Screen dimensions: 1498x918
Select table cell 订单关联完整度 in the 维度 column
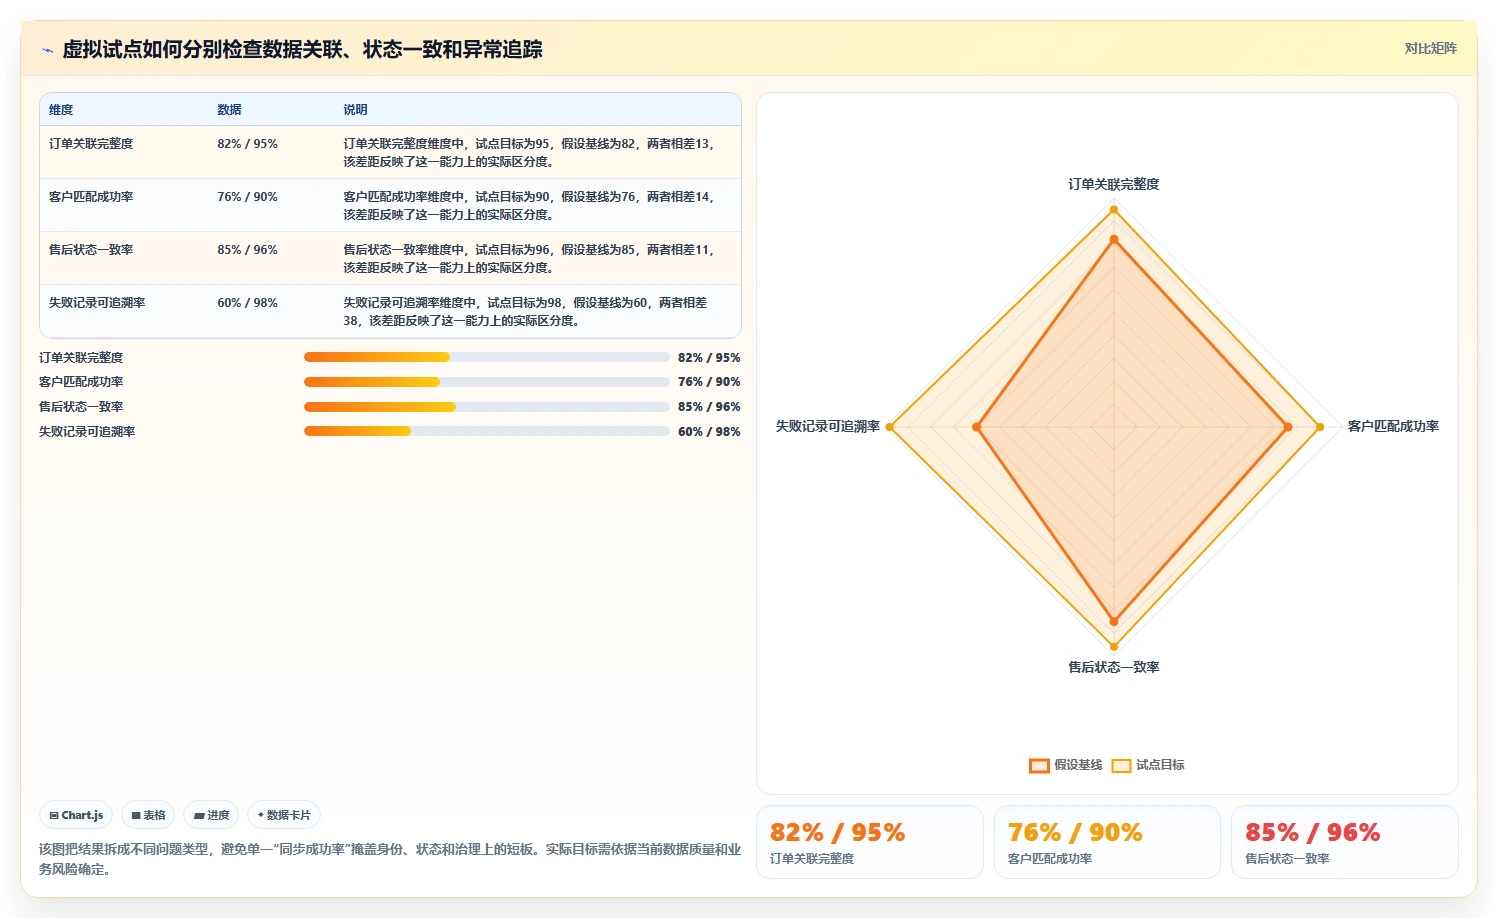(x=91, y=144)
